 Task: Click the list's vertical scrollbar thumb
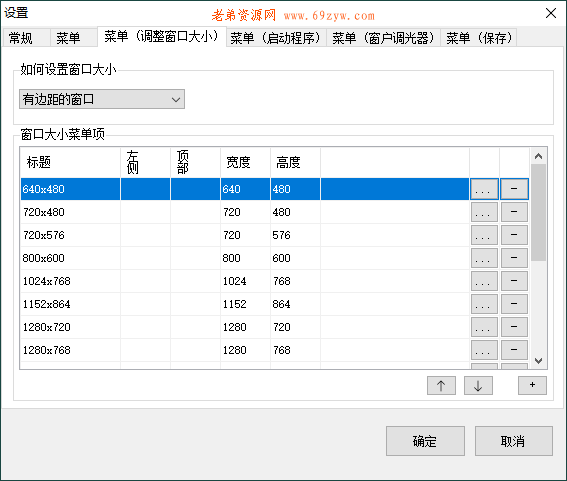(x=538, y=213)
